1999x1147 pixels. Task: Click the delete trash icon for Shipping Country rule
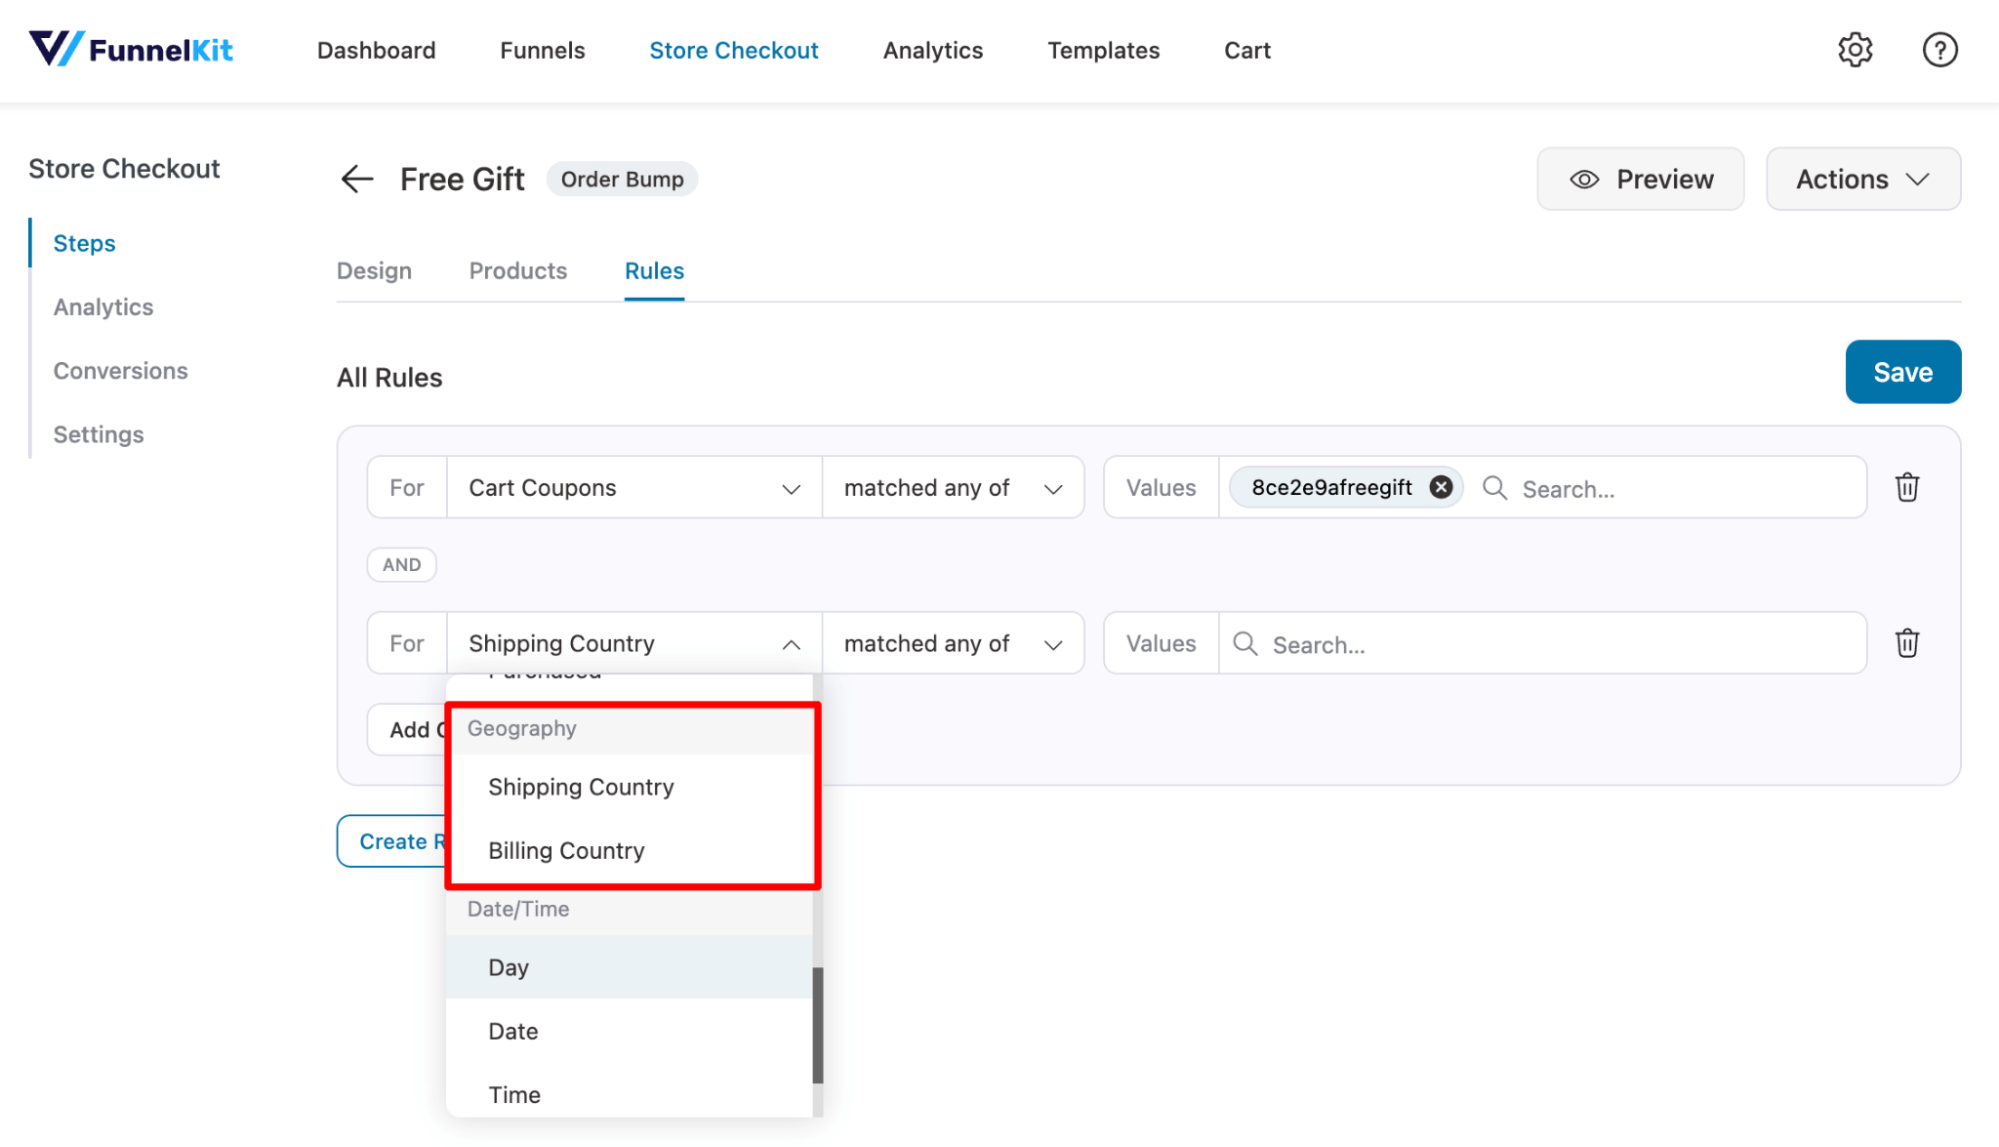[x=1908, y=644]
